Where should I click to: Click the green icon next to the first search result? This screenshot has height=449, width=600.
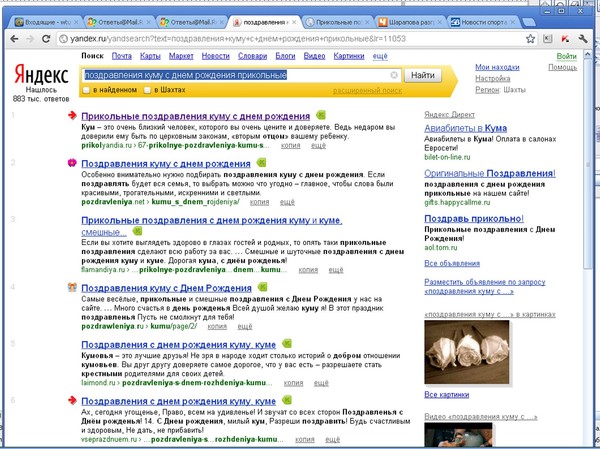coord(321,114)
